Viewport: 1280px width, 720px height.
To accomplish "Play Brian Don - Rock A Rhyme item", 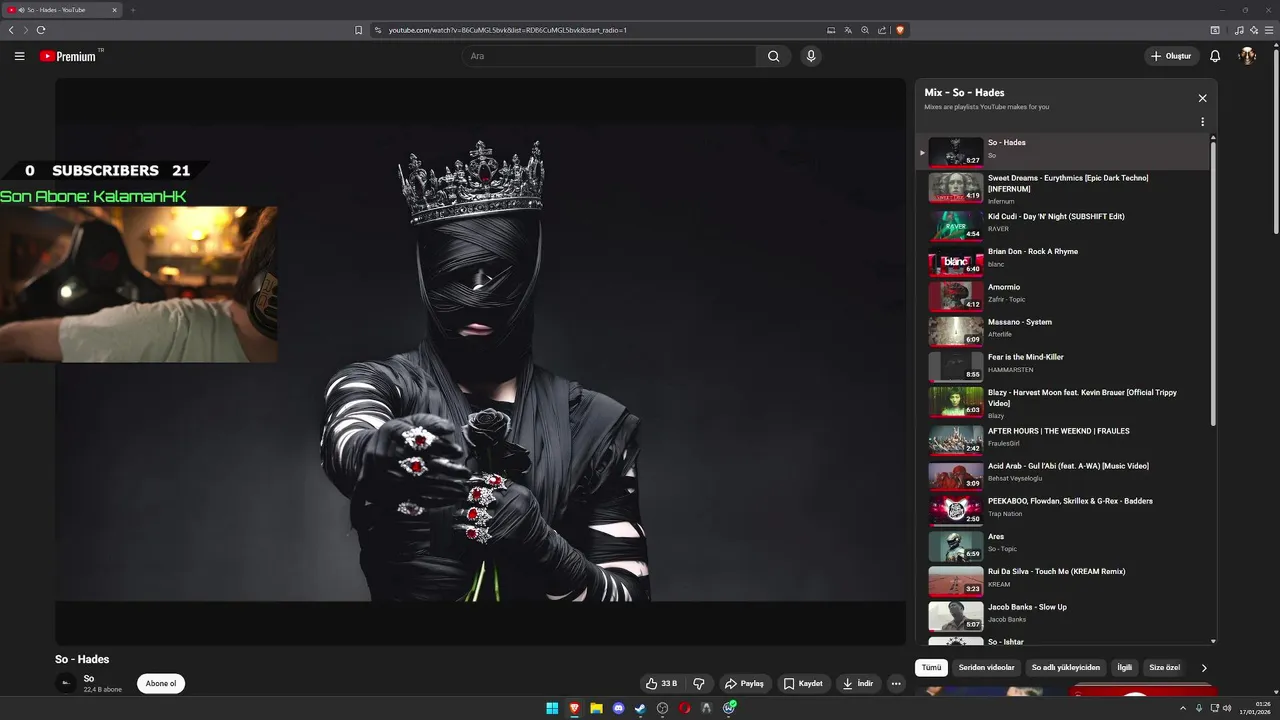I will 1063,261.
